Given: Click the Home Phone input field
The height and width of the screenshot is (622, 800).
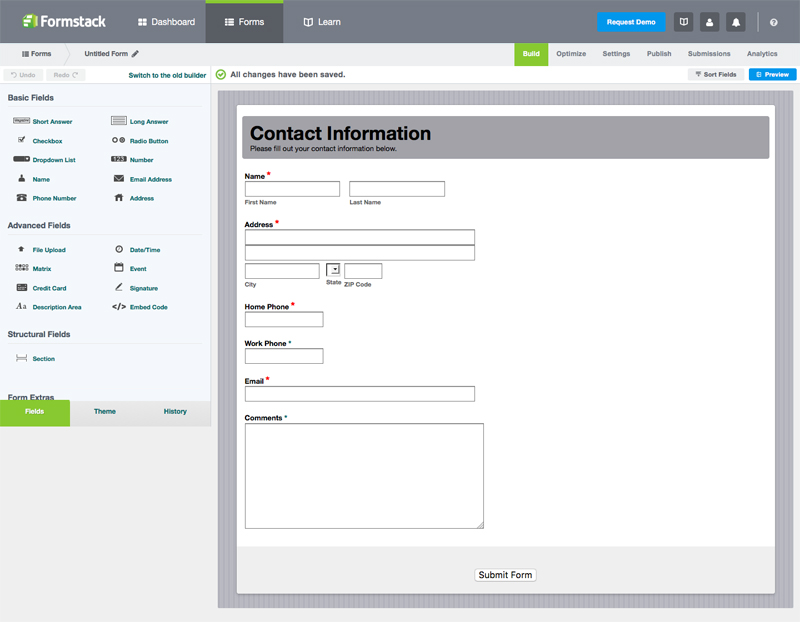Looking at the screenshot, I should coord(284,319).
